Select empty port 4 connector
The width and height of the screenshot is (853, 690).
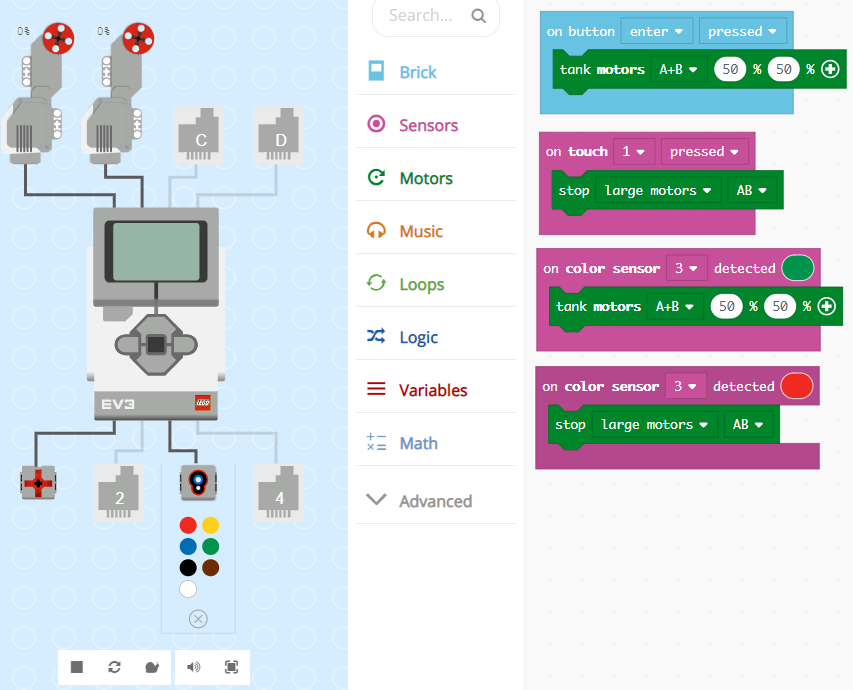click(278, 492)
